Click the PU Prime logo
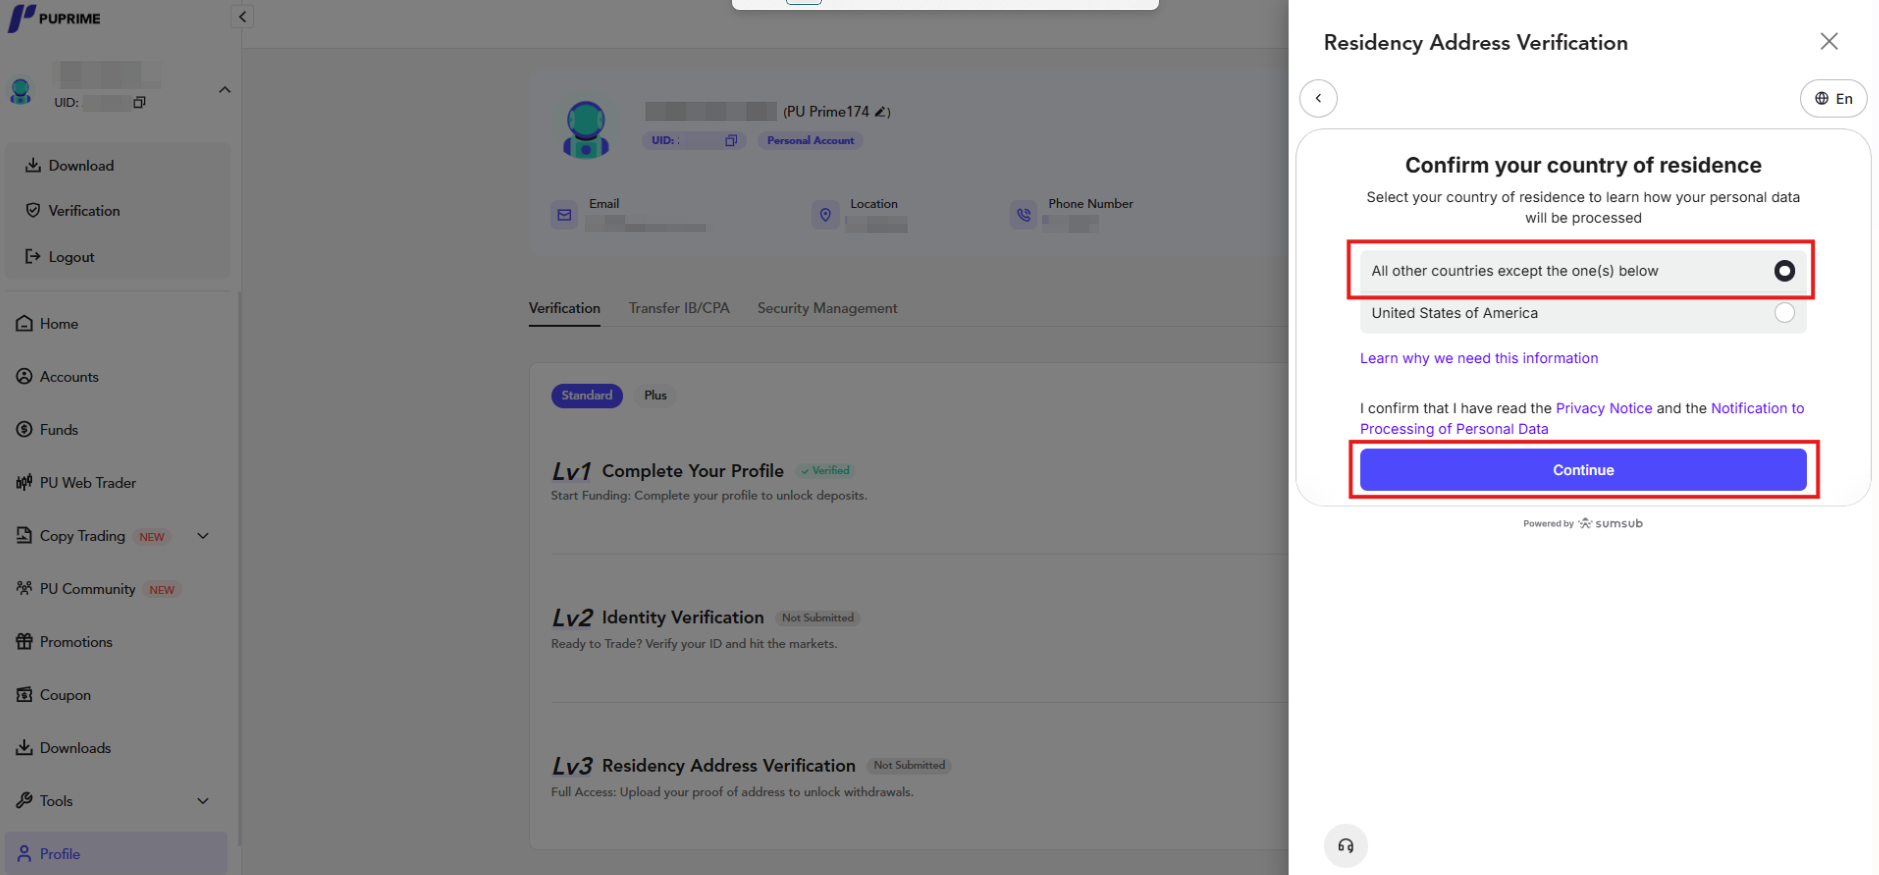 point(55,18)
